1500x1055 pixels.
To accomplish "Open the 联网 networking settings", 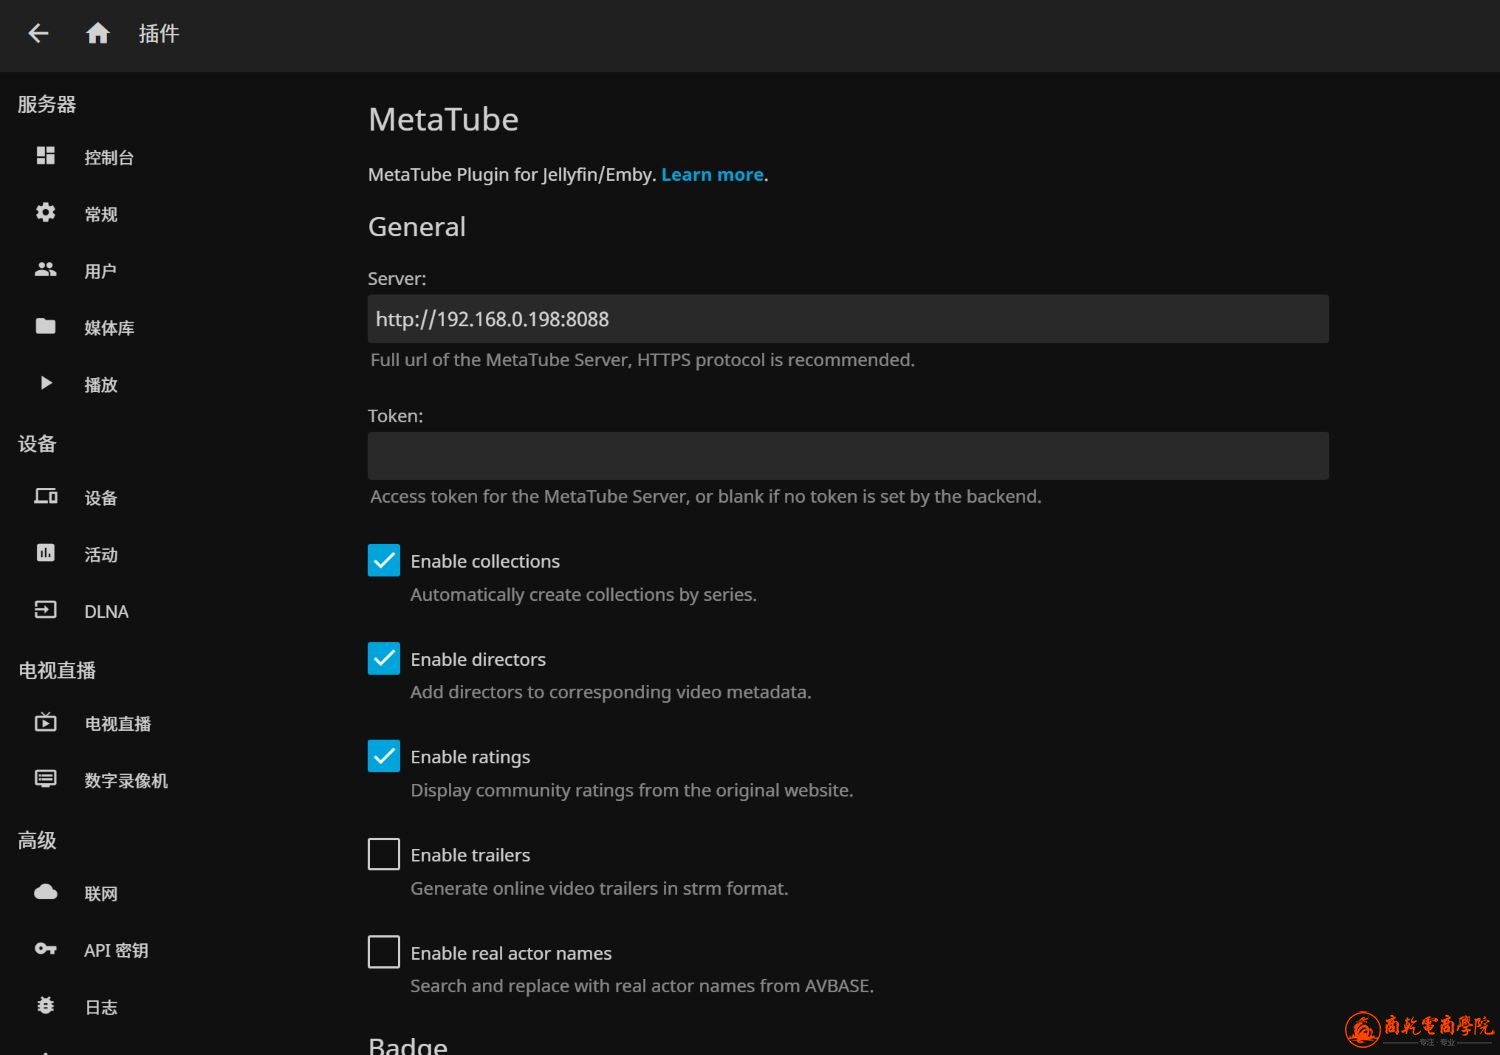I will pyautogui.click(x=100, y=893).
